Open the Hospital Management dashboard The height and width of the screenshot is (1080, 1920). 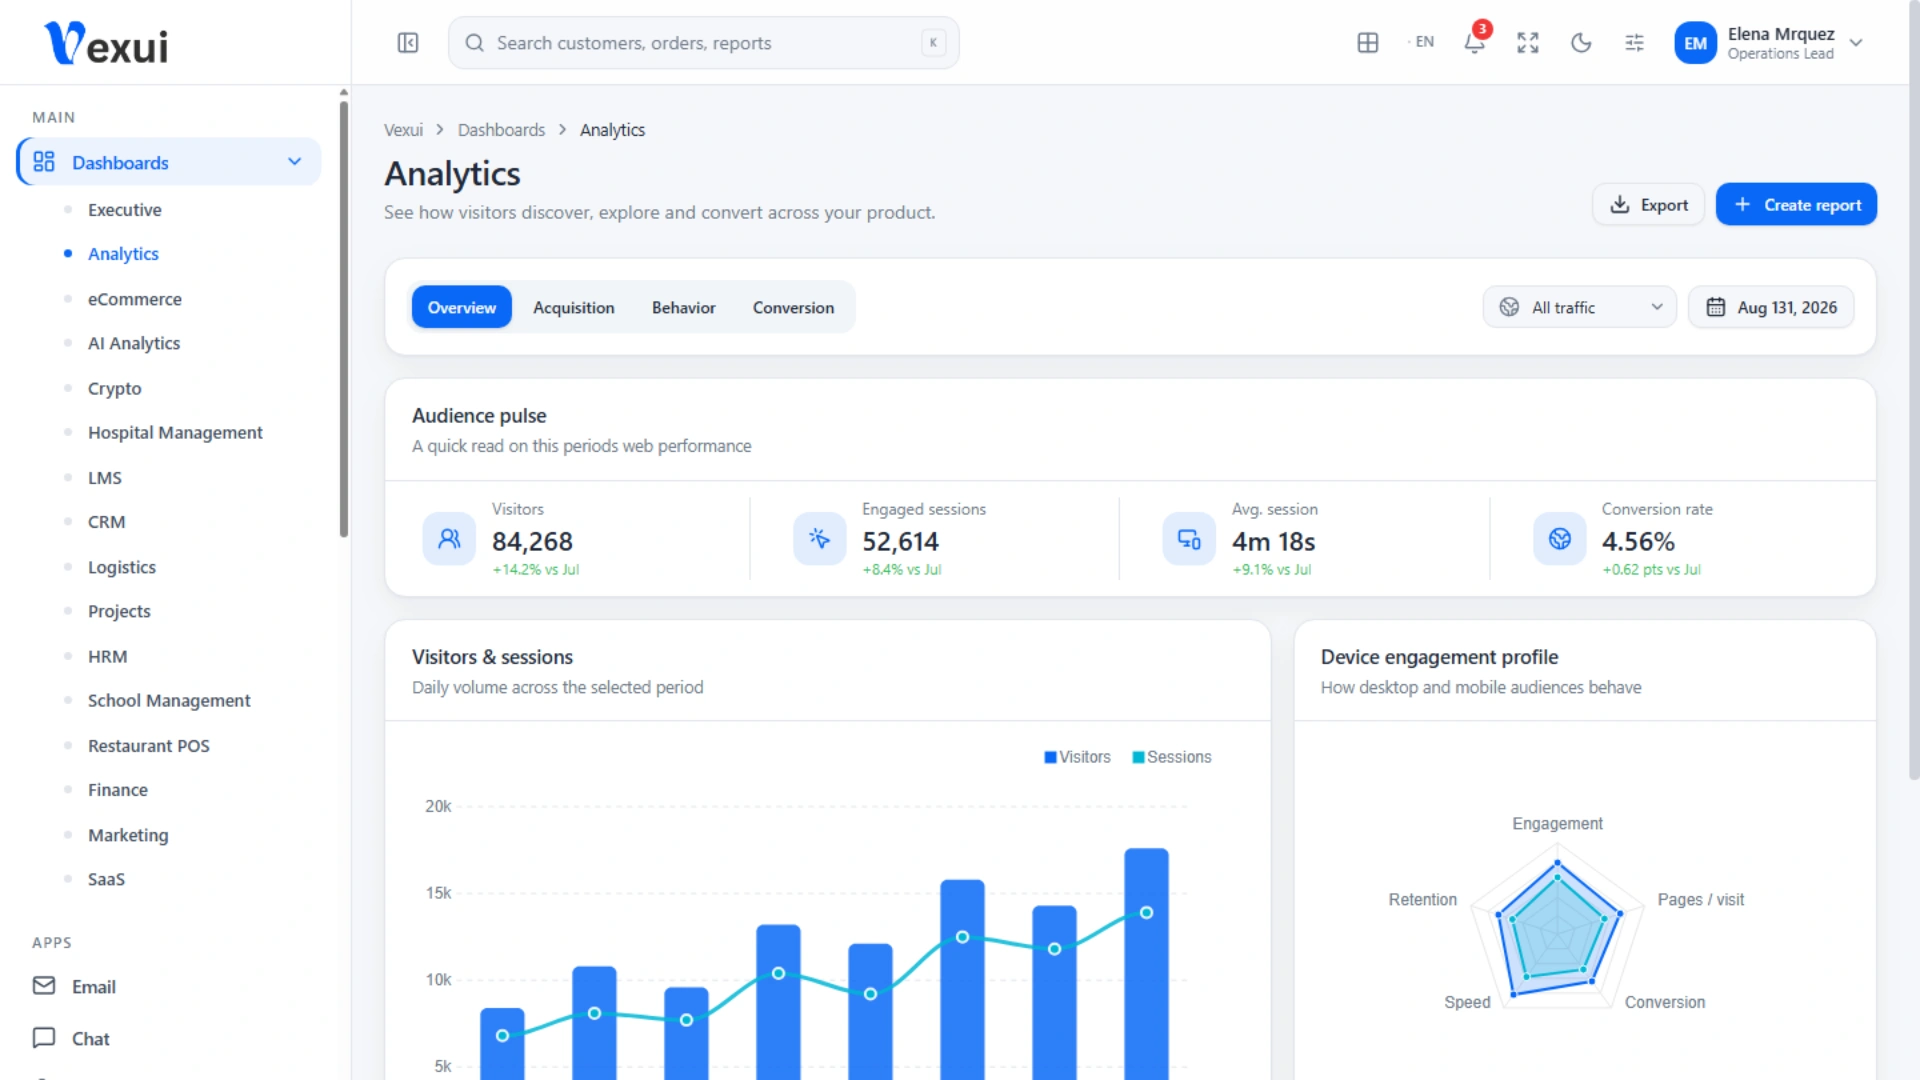coord(175,432)
